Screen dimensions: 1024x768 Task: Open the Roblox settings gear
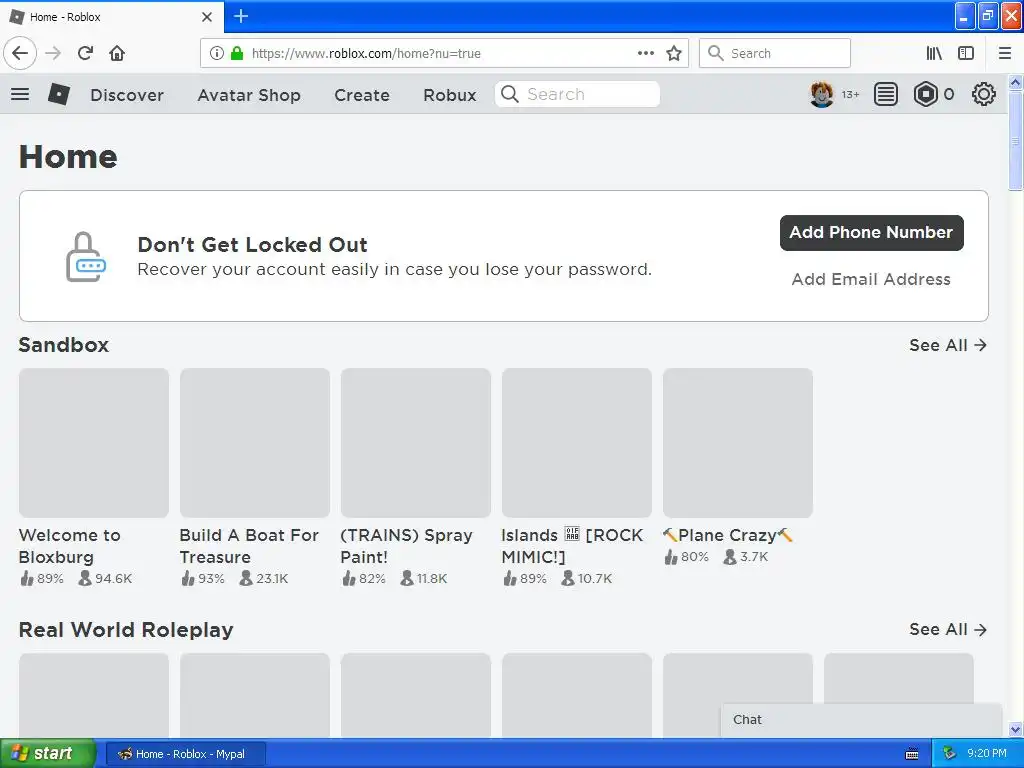(984, 95)
